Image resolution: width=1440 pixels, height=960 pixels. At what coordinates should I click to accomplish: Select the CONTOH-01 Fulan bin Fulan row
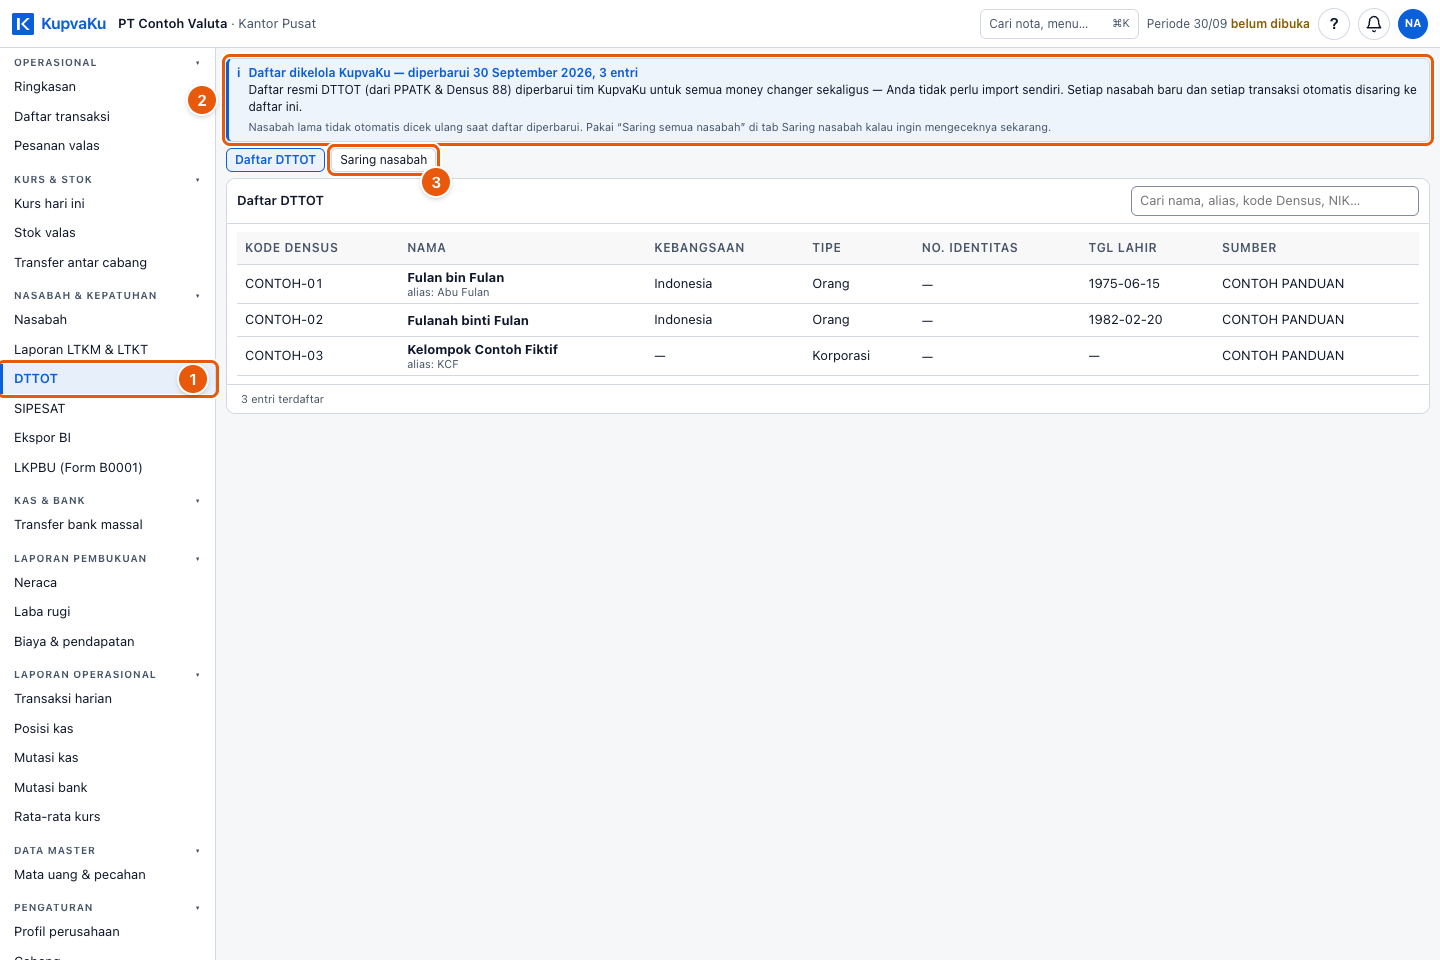(x=828, y=284)
